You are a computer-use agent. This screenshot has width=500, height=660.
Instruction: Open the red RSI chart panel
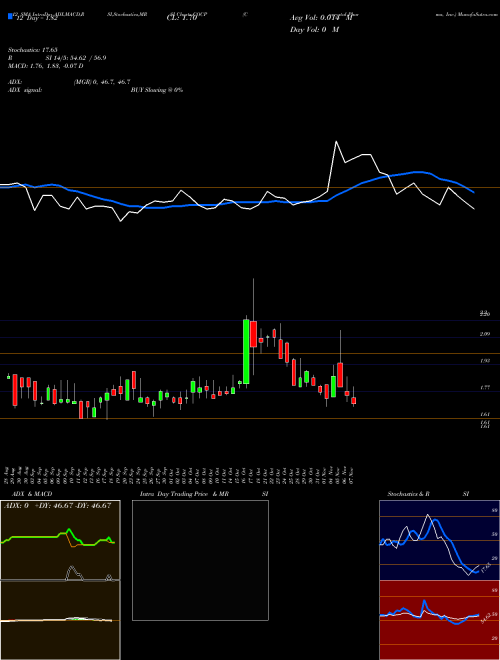pos(439,620)
